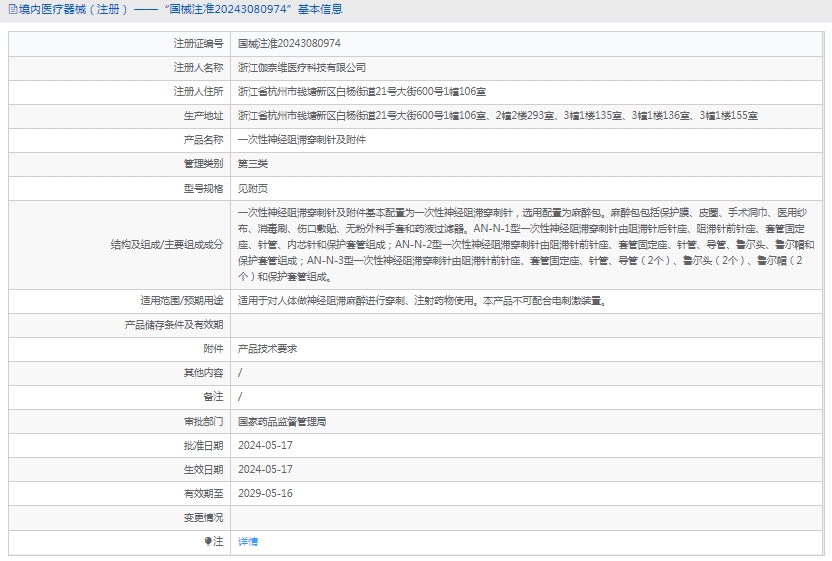Click the 适用范围/预期用途 description text
The height and width of the screenshot is (561, 832).
(420, 300)
